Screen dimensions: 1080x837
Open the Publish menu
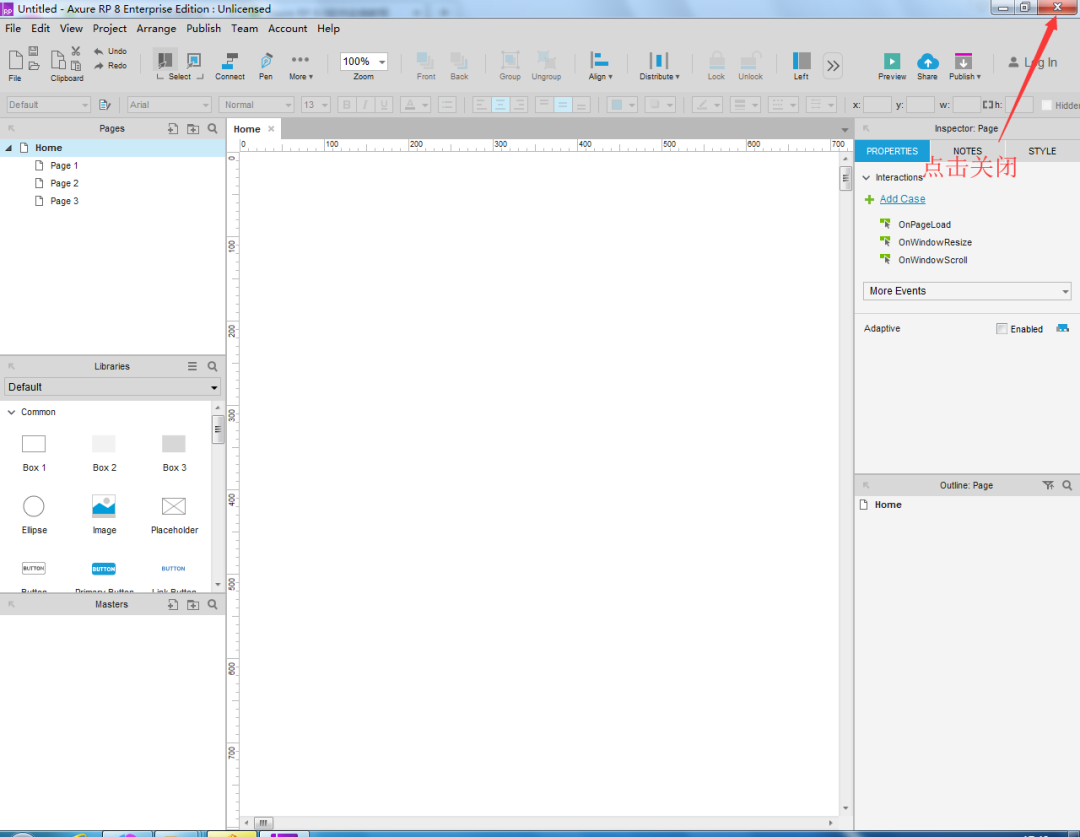pos(203,28)
